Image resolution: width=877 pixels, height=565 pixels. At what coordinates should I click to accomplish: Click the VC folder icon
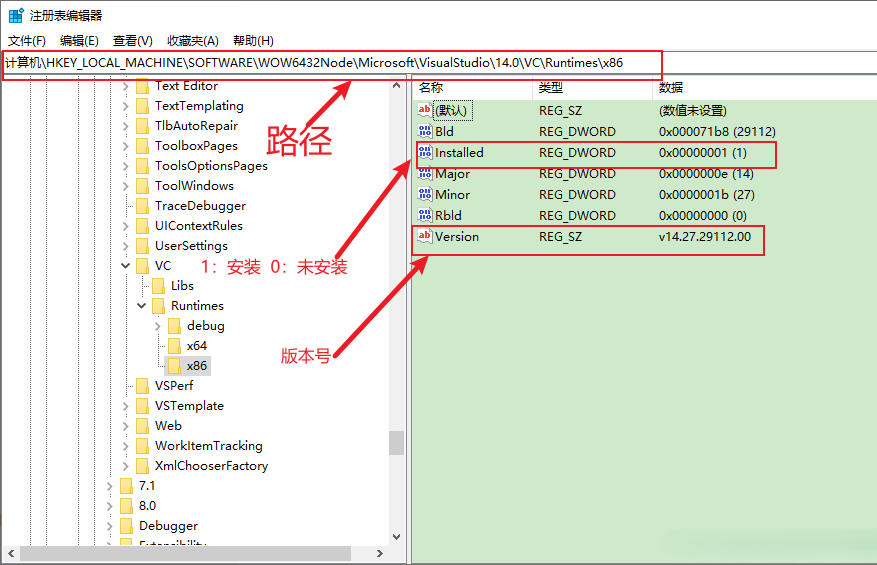pyautogui.click(x=143, y=266)
